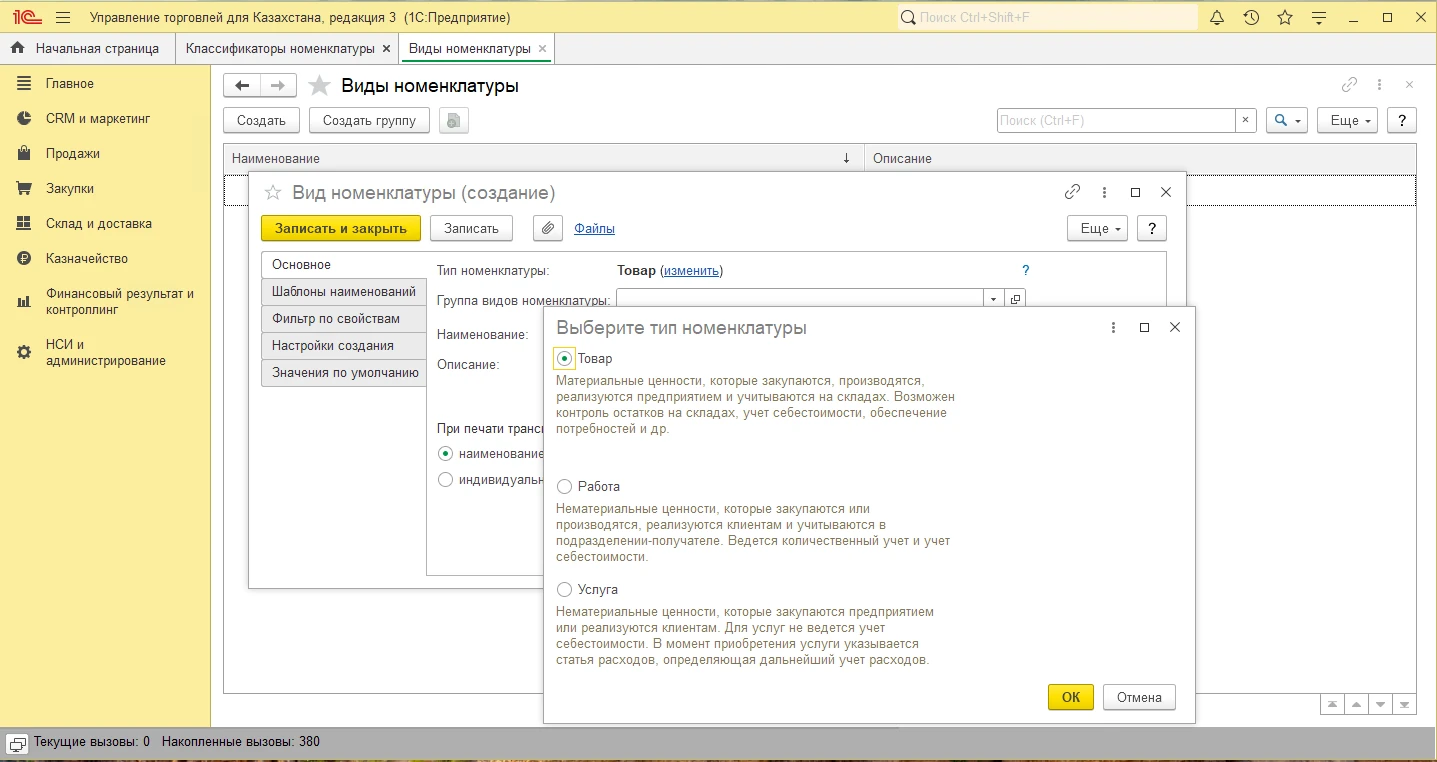
Task: Click the изменить link for Тип номенклатуры
Action: pos(691,270)
